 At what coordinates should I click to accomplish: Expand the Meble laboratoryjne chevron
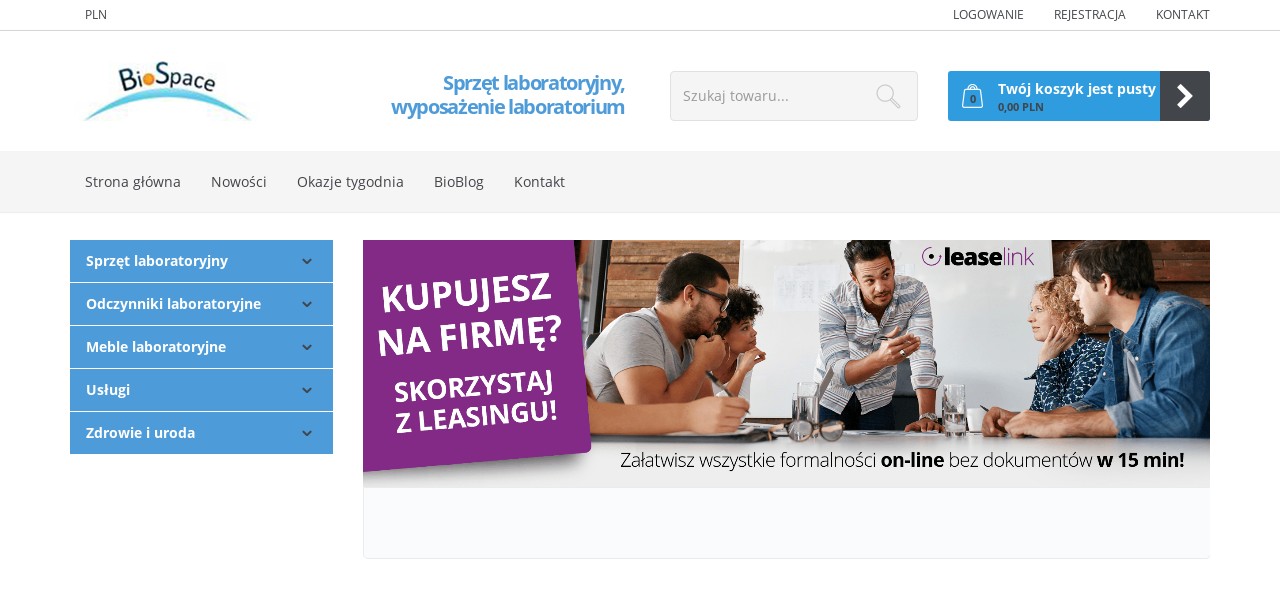tap(307, 347)
